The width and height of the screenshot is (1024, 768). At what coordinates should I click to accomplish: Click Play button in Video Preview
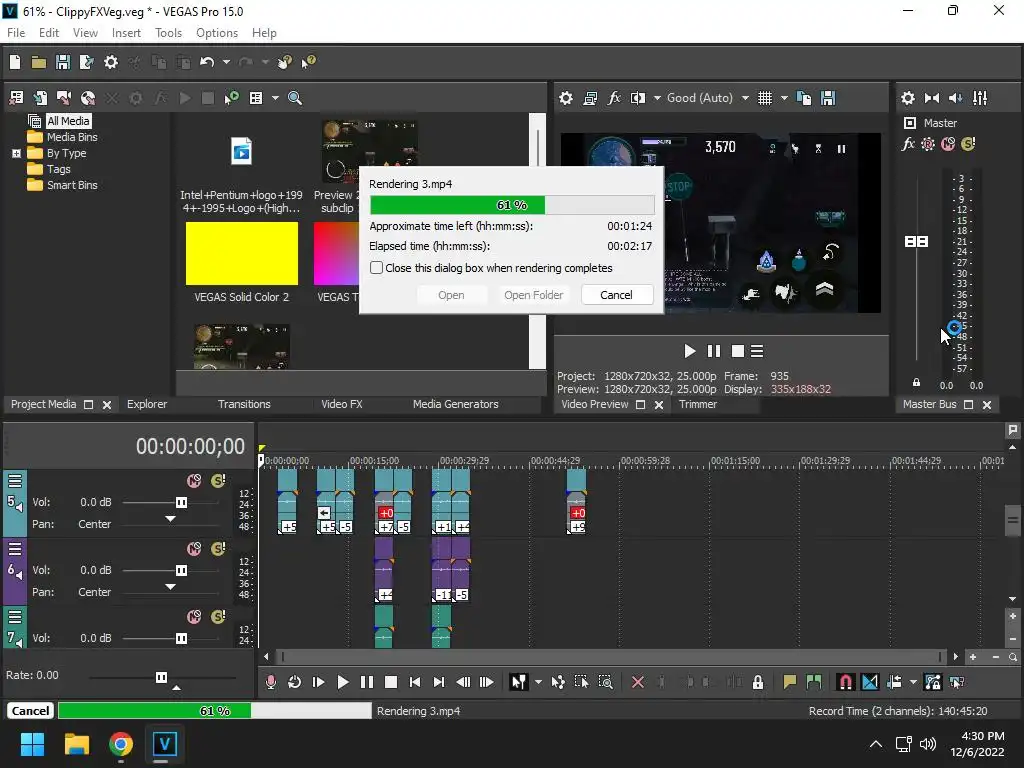(x=690, y=351)
